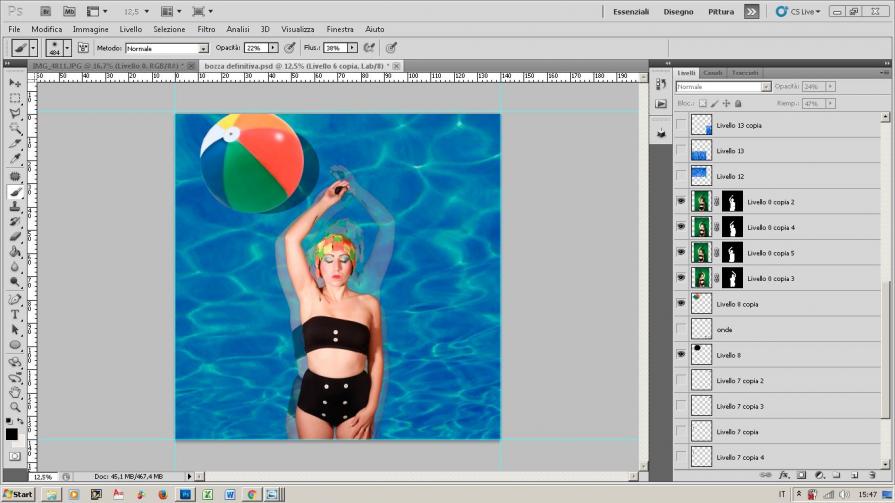Hide the Livello 8 layer
Viewport: 895px width, 503px height.
(681, 355)
